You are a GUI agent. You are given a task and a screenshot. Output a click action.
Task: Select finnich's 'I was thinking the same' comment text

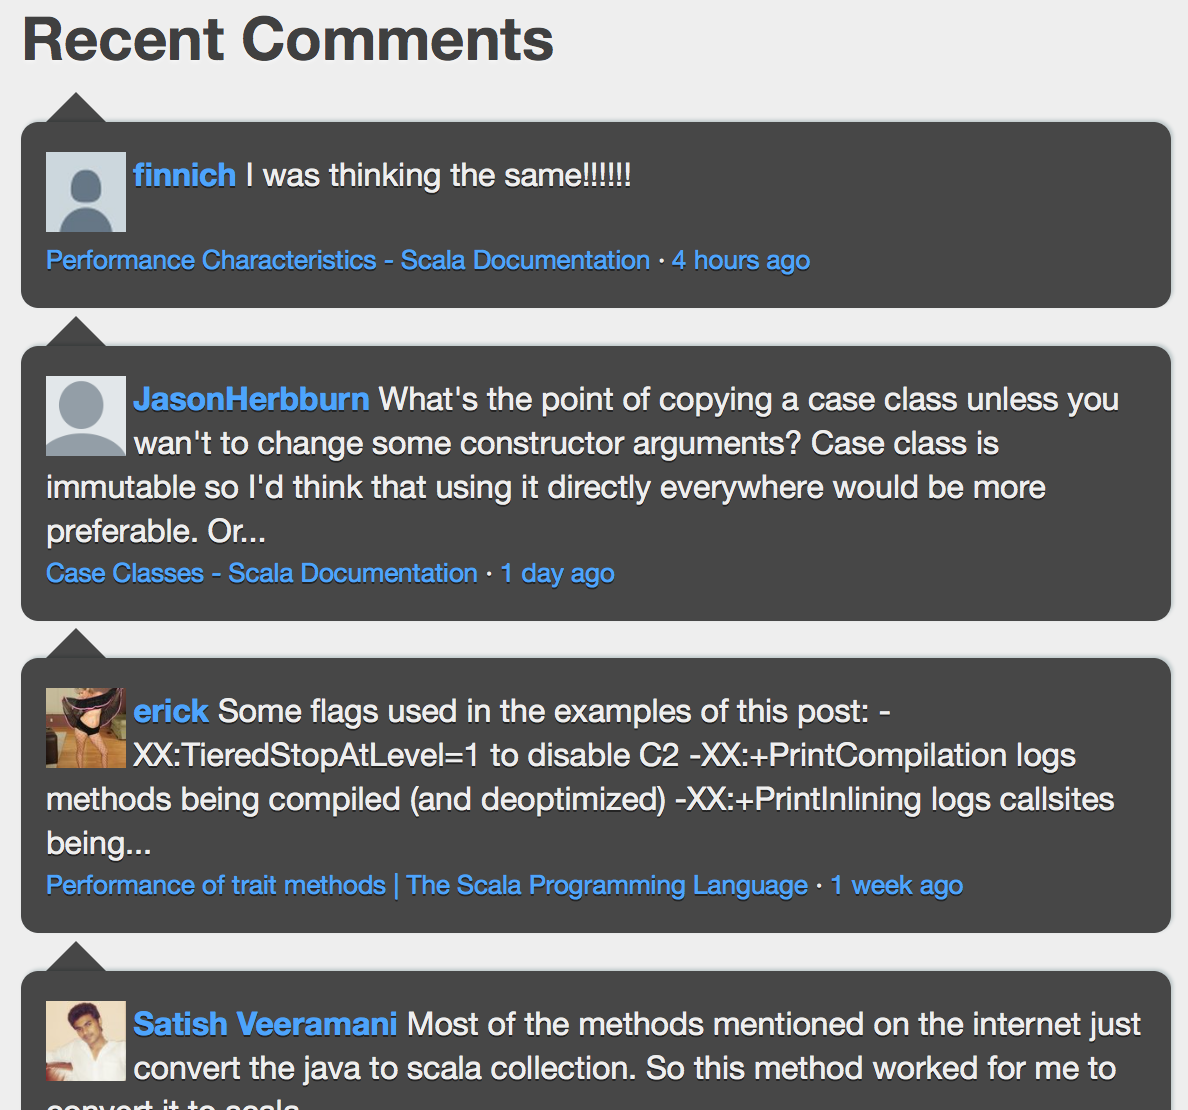tap(438, 176)
